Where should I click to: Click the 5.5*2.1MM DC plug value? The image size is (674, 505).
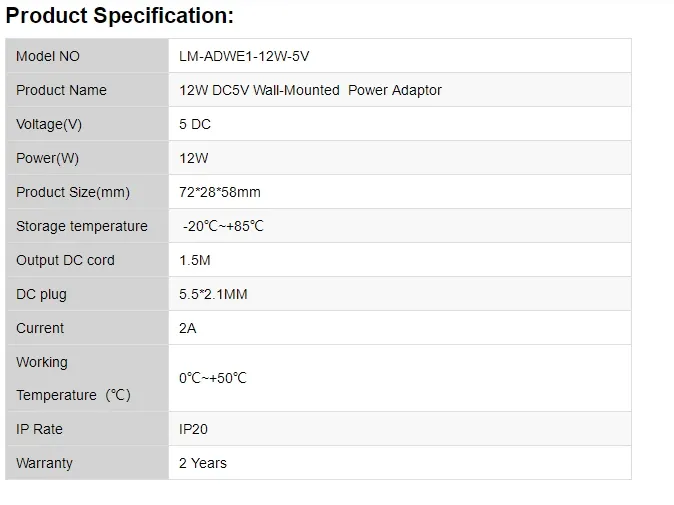tap(213, 294)
